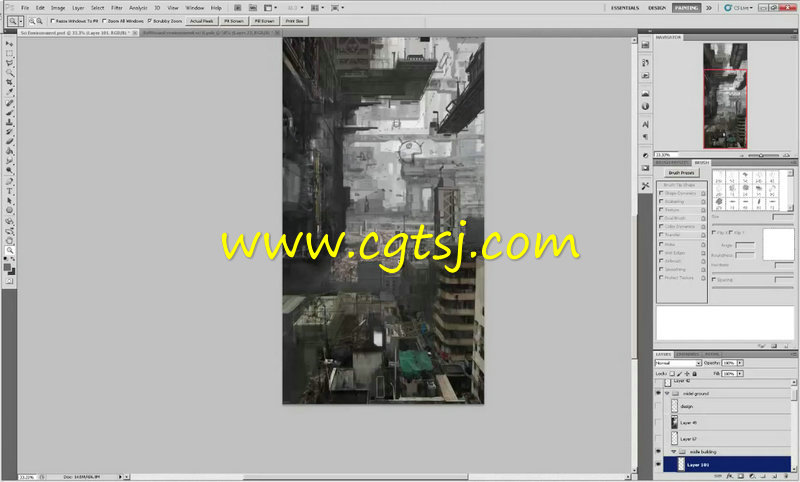Enable the Dual Brush checkbox
The height and width of the screenshot is (482, 800).
coord(661,218)
